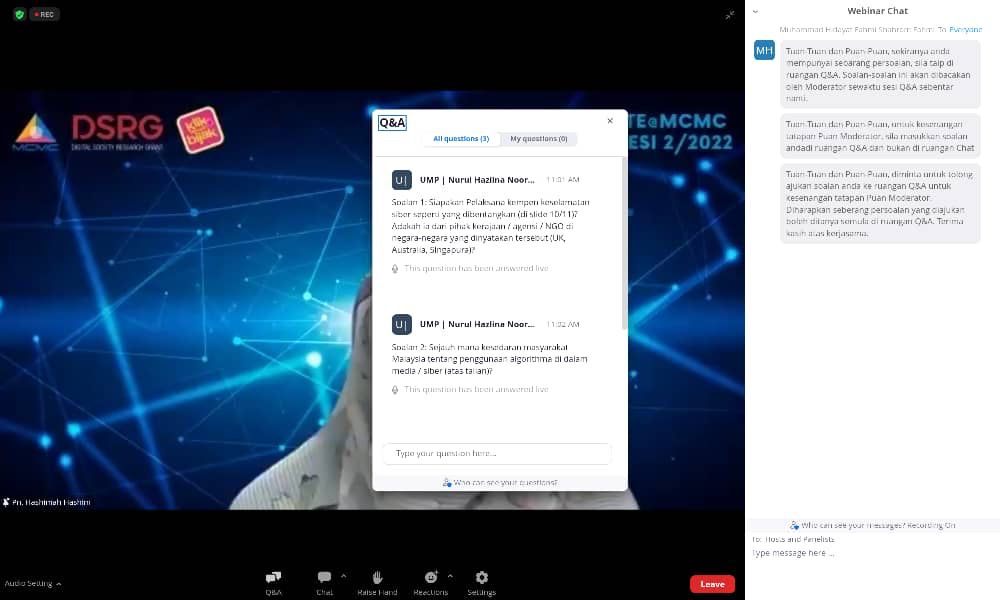Click the Raise Hand icon

[378, 577]
